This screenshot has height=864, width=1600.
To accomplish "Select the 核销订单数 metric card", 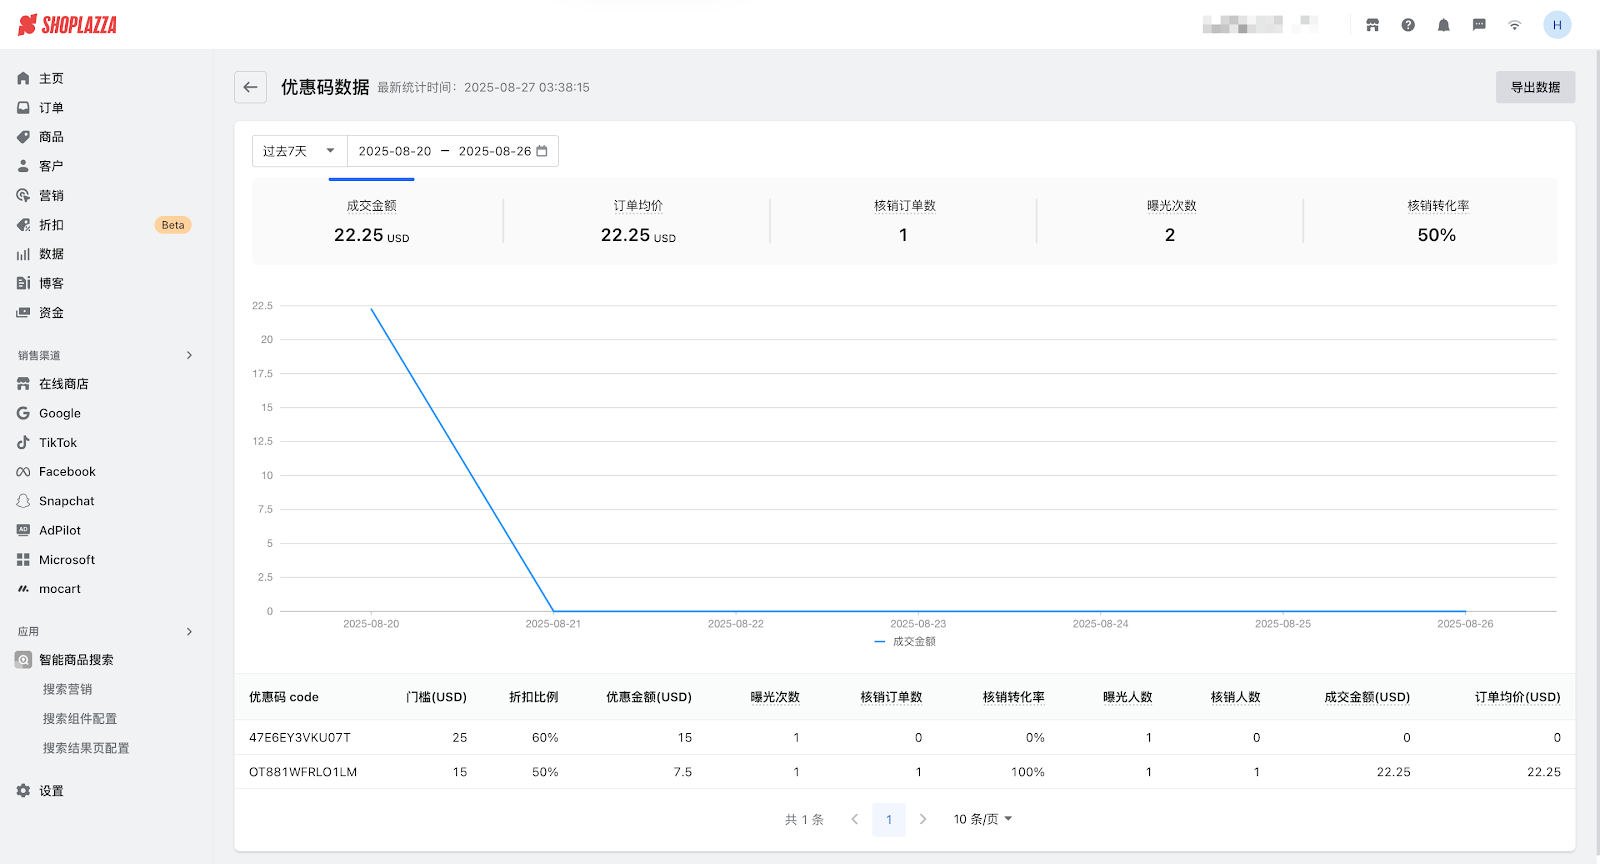I will click(904, 221).
